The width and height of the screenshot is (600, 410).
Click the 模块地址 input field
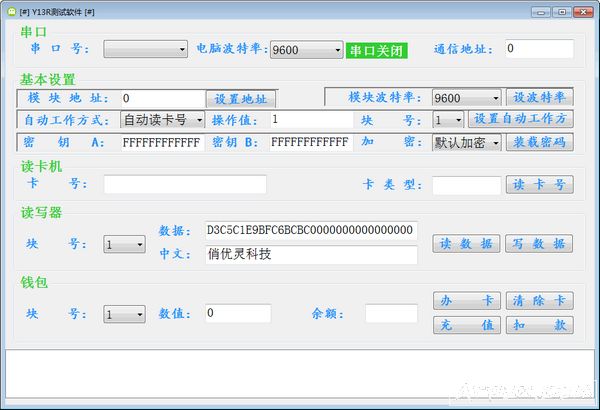tap(163, 98)
